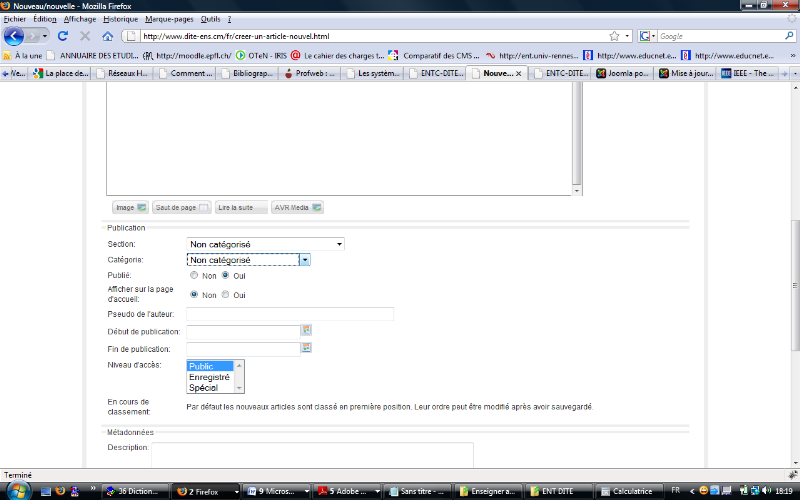Open the À la une feed bookmark
Screen dimensions: 800x500
[22, 56]
